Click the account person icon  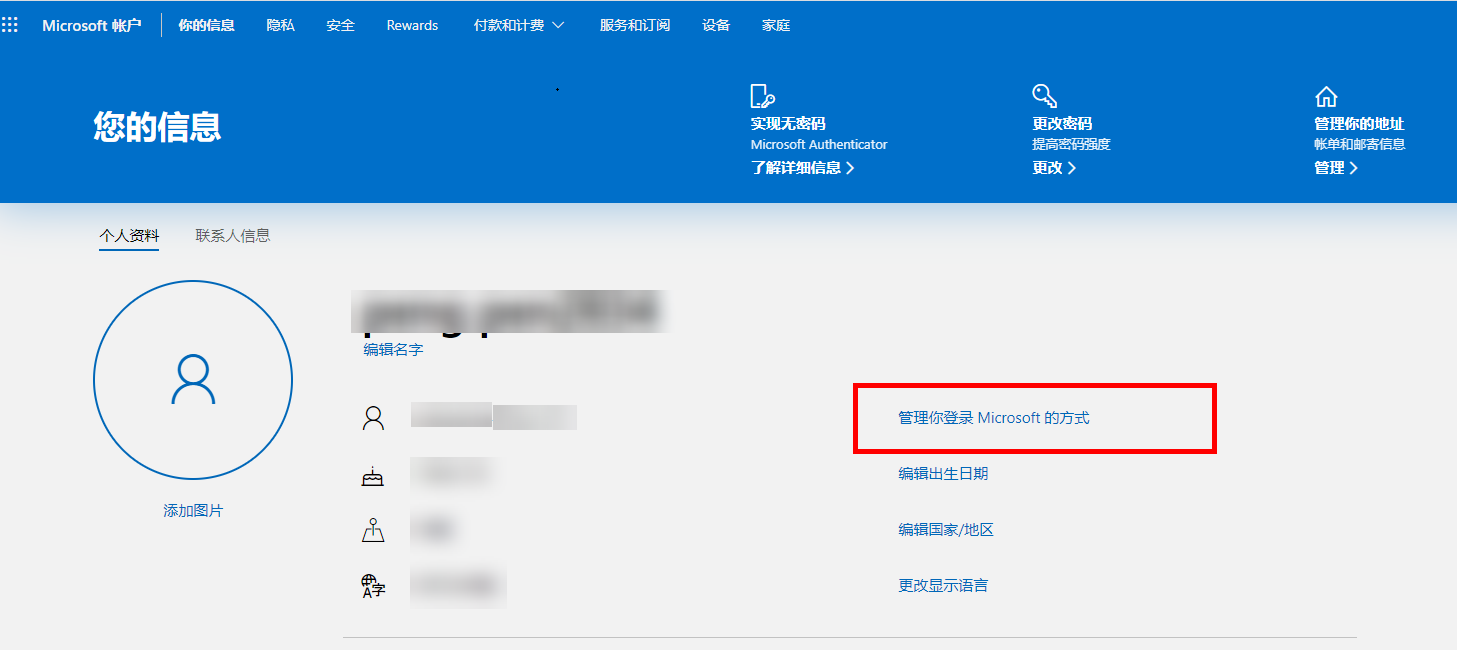(373, 418)
